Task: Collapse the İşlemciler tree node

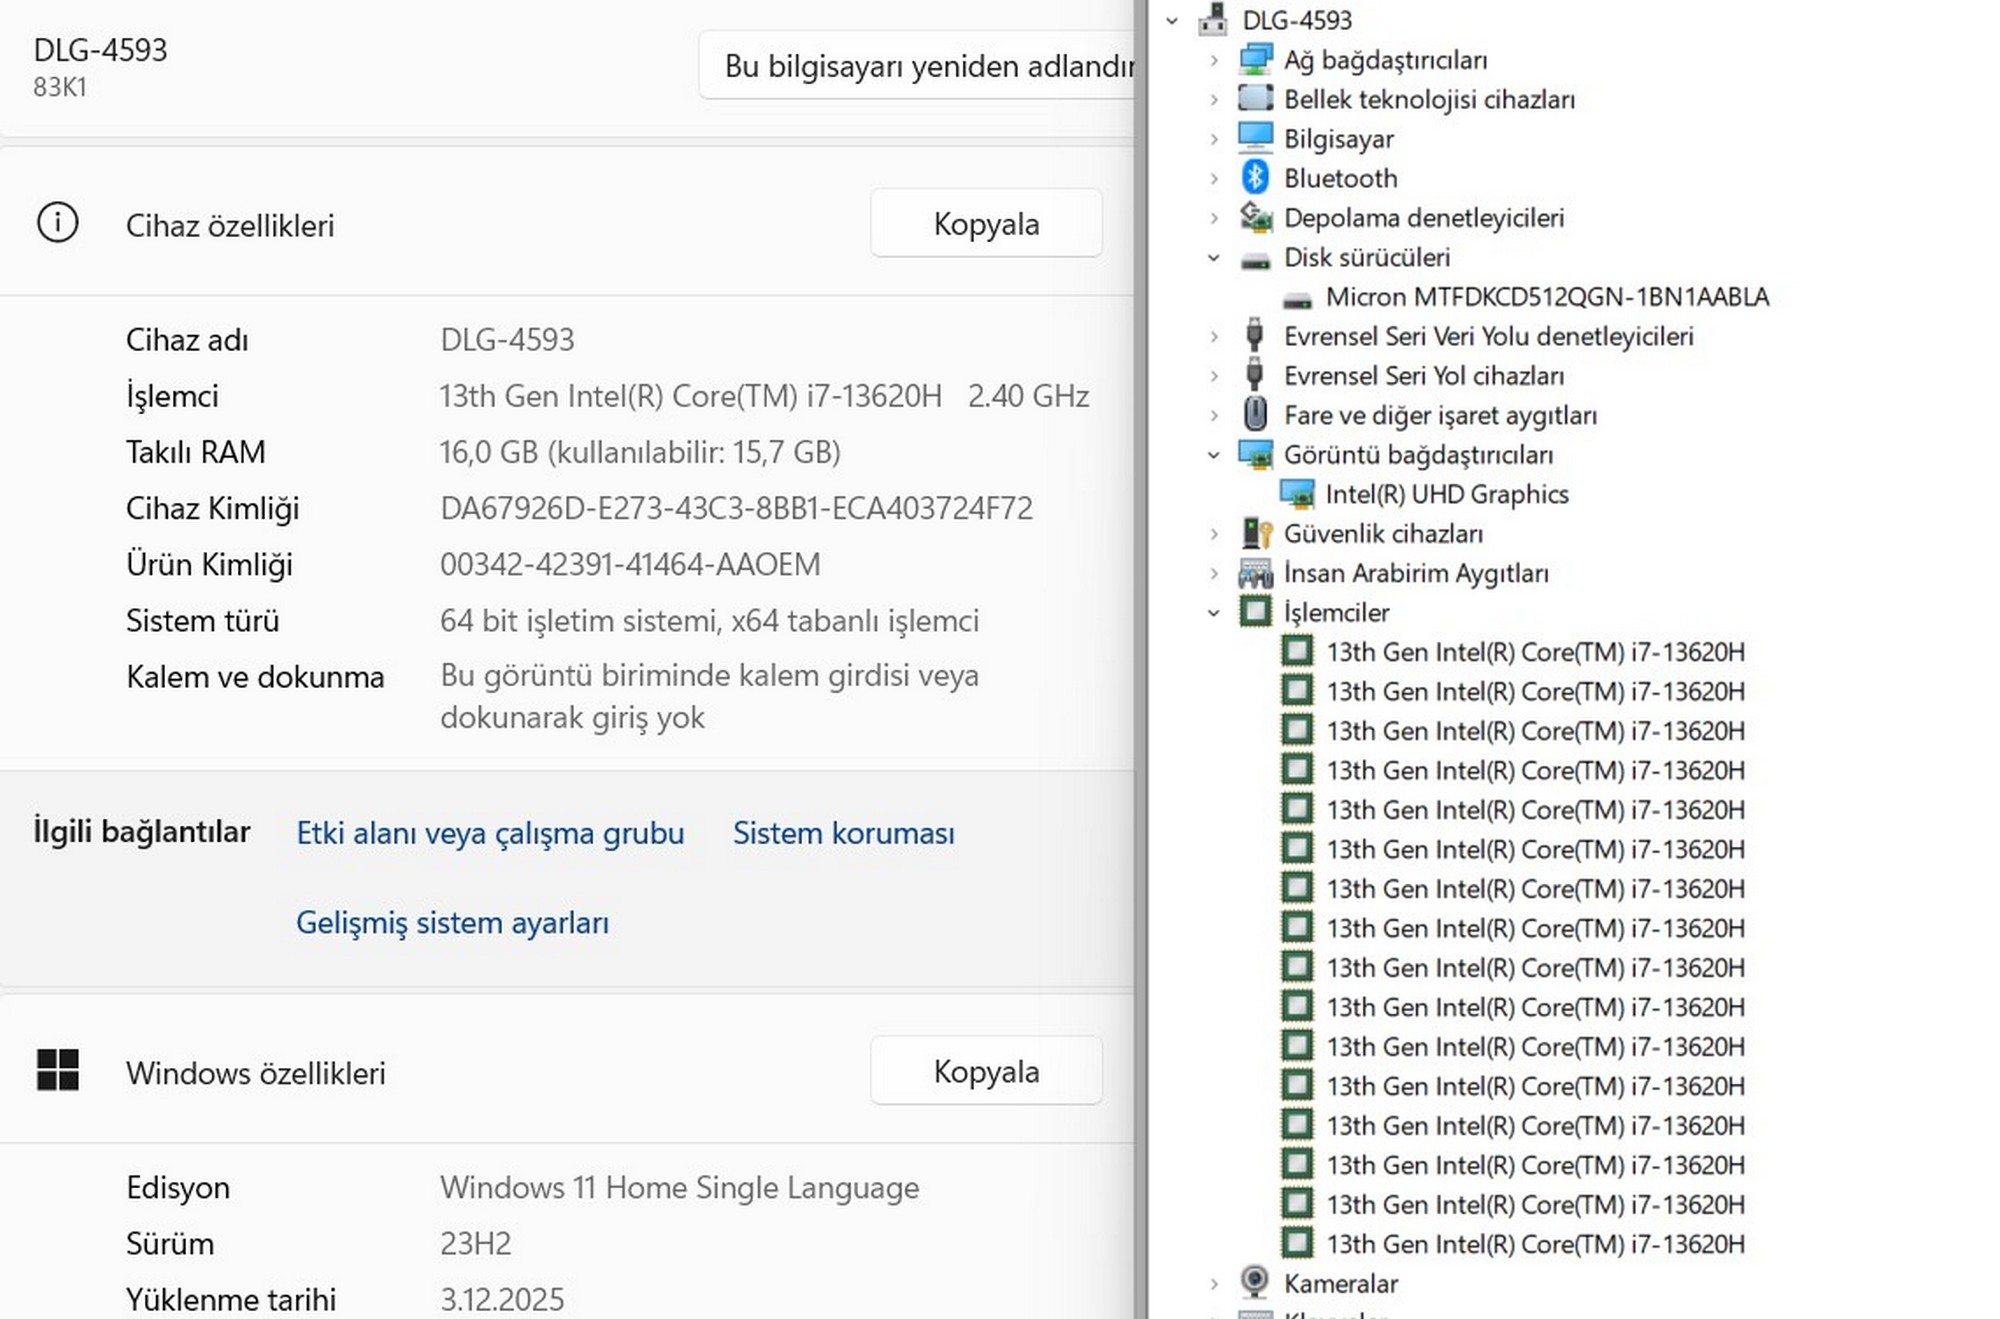Action: coord(1213,612)
